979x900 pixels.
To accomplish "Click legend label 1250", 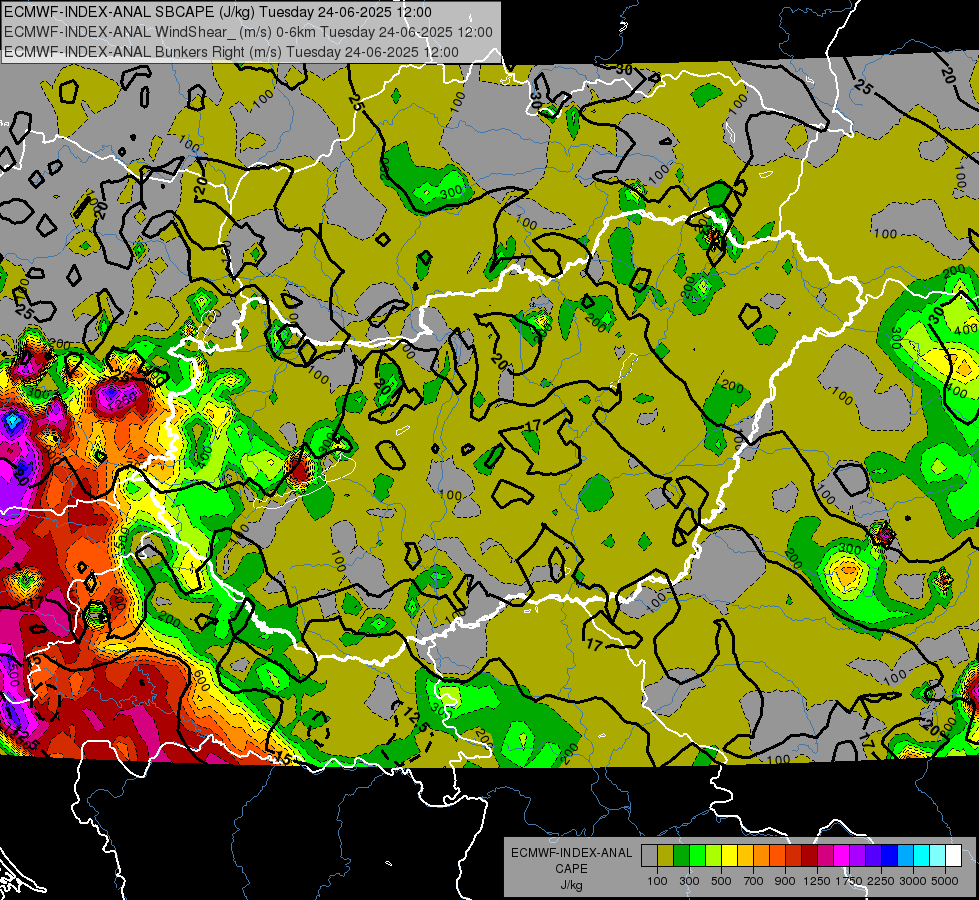I will (817, 881).
